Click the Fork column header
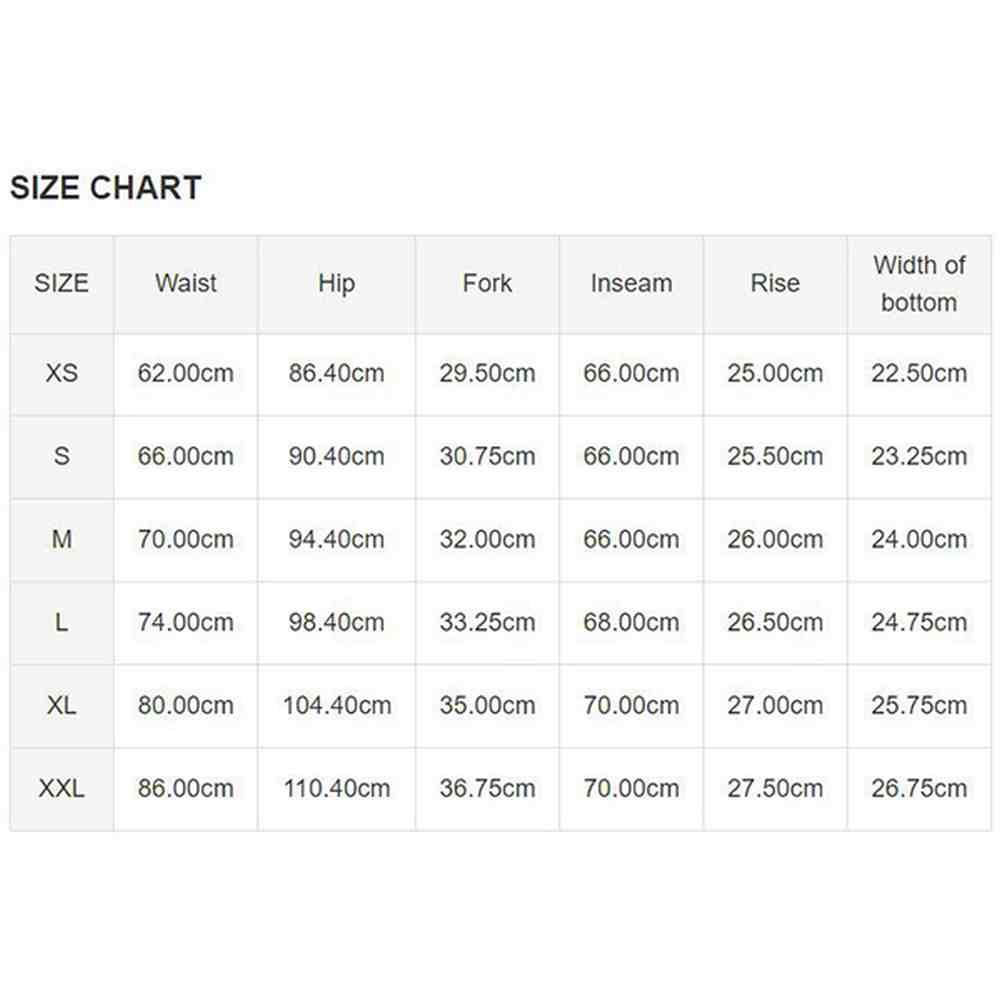Image resolution: width=1000 pixels, height=1000 pixels. [487, 283]
